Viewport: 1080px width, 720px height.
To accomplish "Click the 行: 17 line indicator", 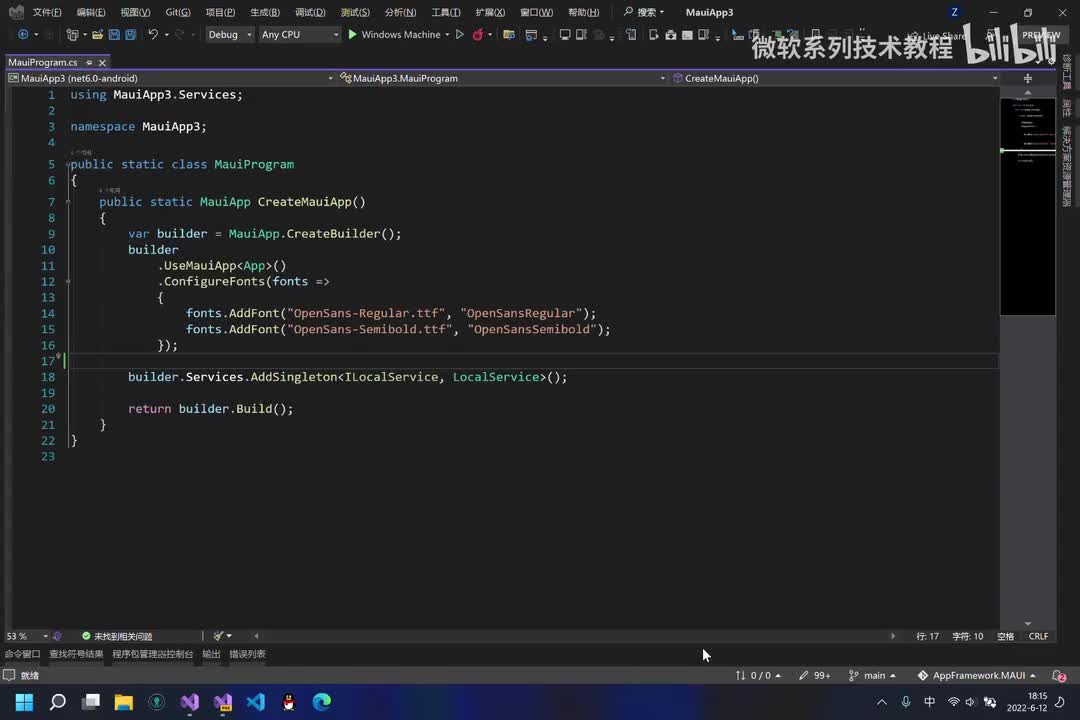I will [927, 636].
